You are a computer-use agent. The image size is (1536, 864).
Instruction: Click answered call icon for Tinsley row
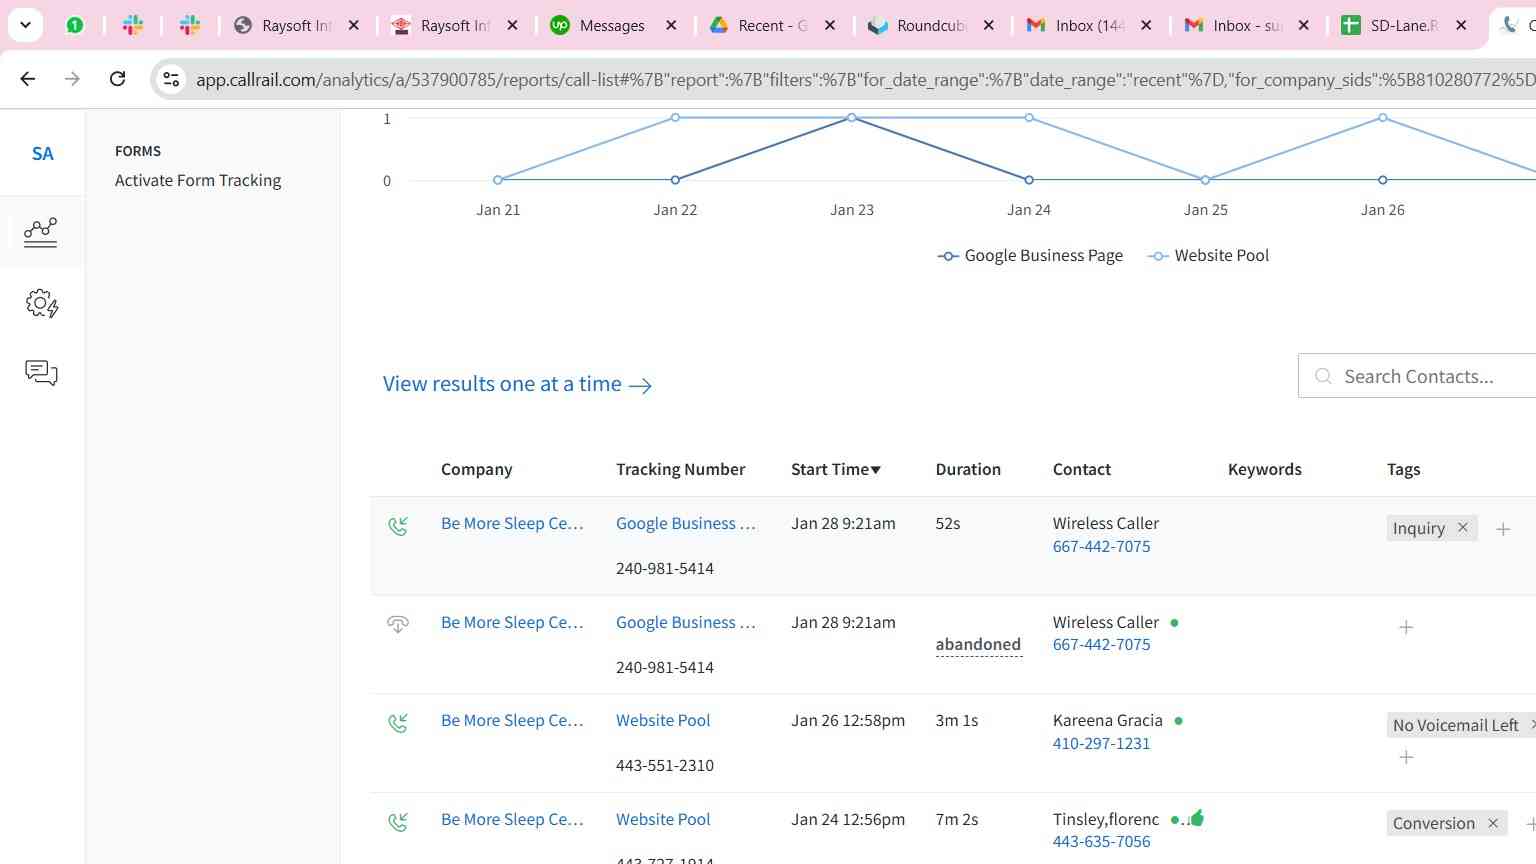tap(397, 821)
